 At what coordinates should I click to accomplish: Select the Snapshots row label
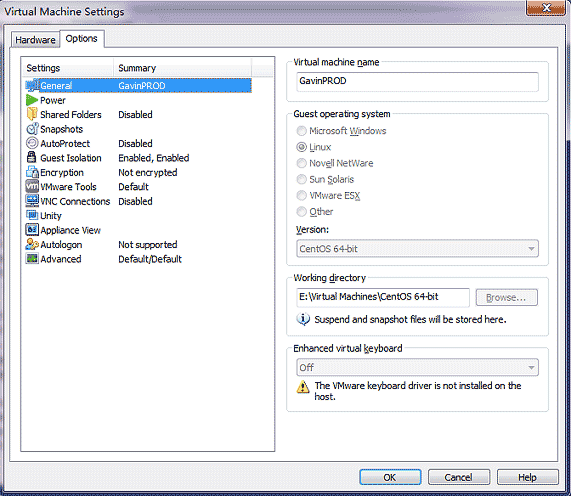coord(62,129)
